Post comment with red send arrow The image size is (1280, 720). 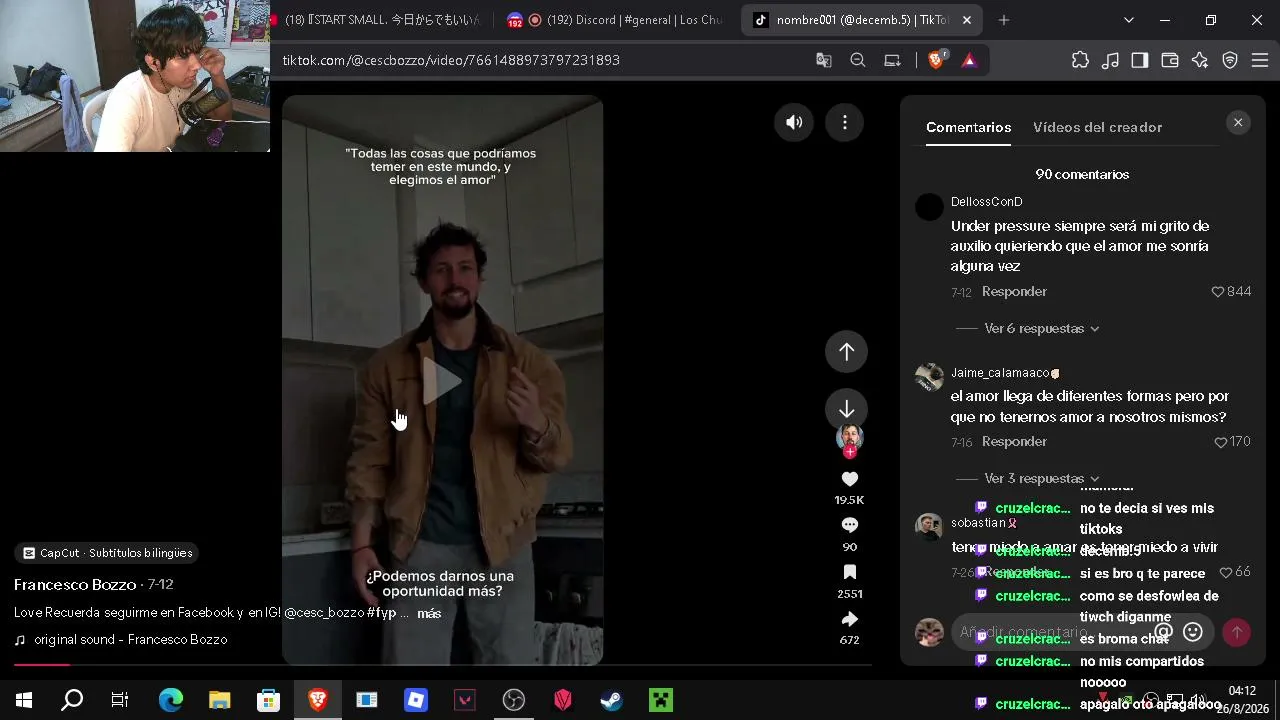click(1237, 632)
